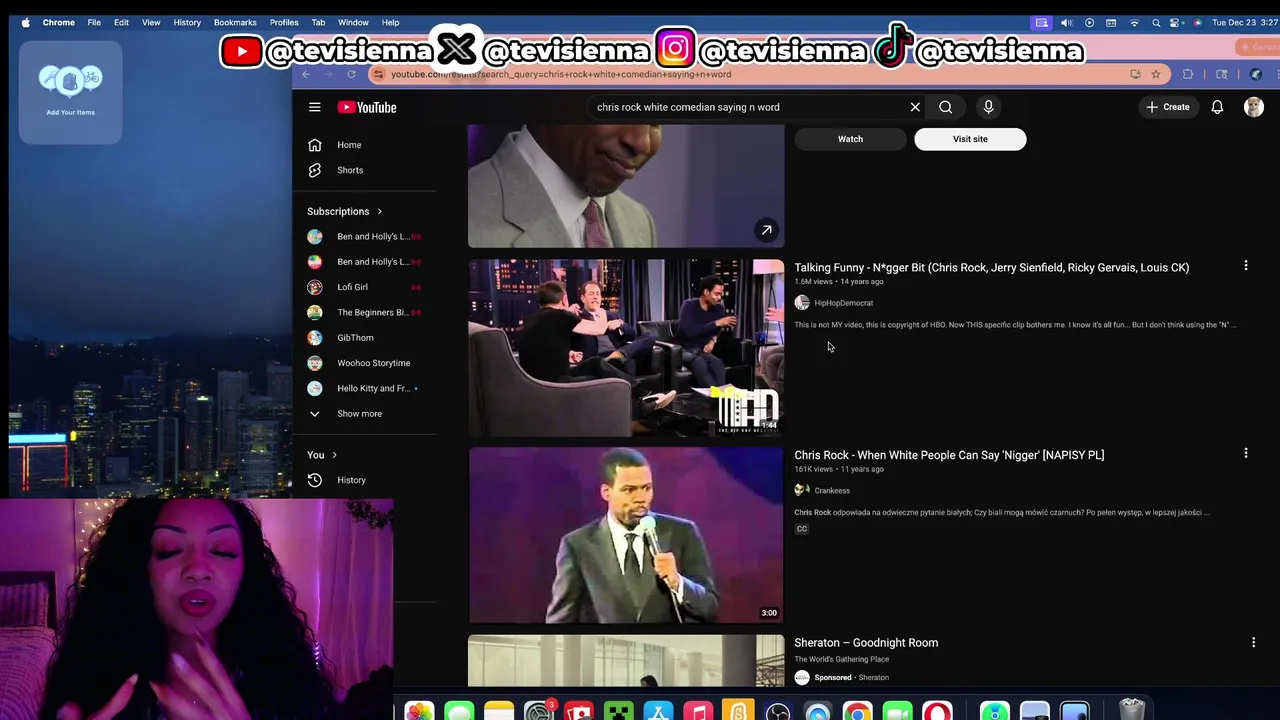This screenshot has height=720, width=1280.
Task: Open Chrome Help menu
Action: (391, 22)
